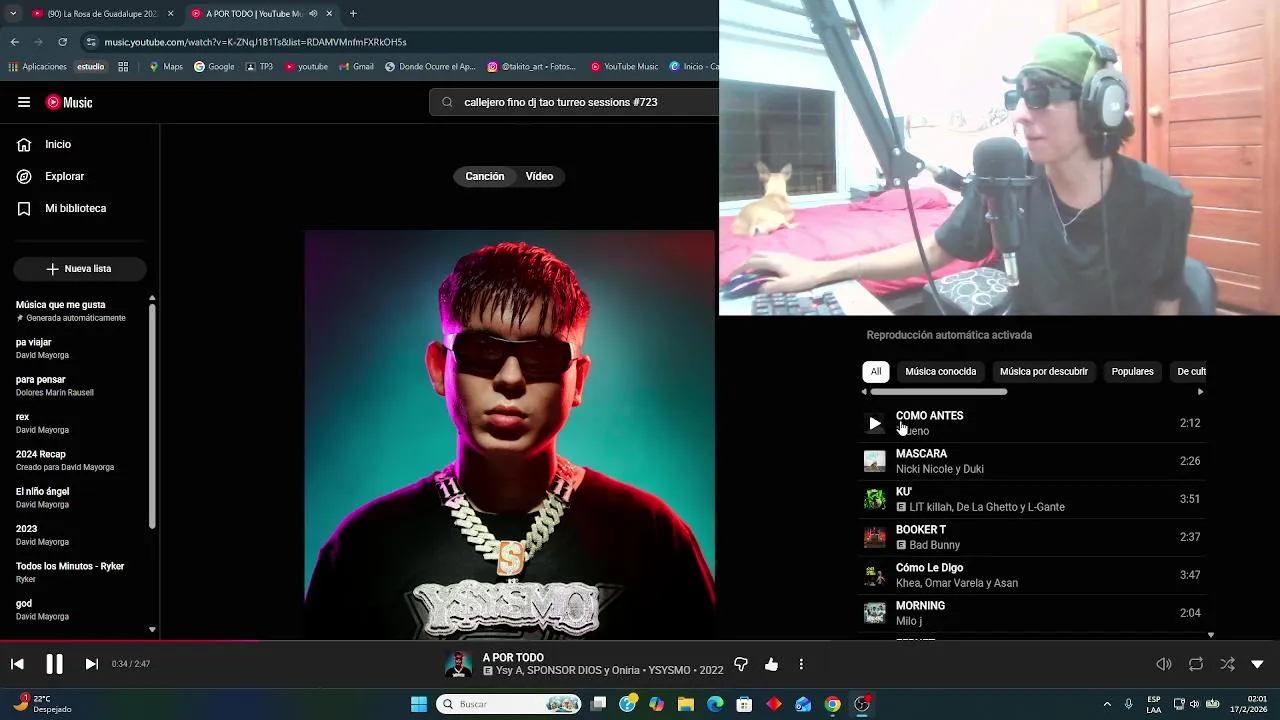Click the MORNING song thumbnail
1280x720 pixels.
[875, 613]
